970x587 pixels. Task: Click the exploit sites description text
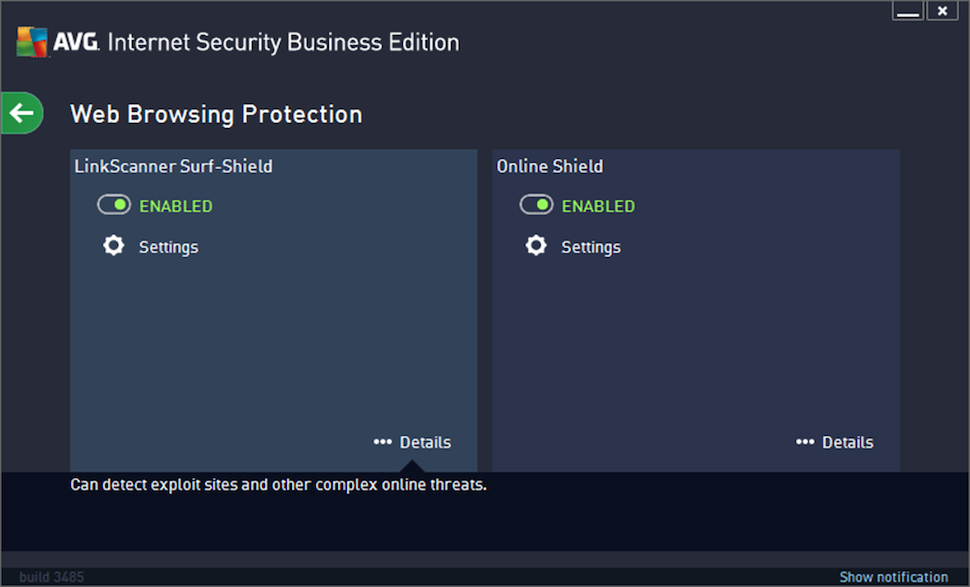click(x=278, y=484)
